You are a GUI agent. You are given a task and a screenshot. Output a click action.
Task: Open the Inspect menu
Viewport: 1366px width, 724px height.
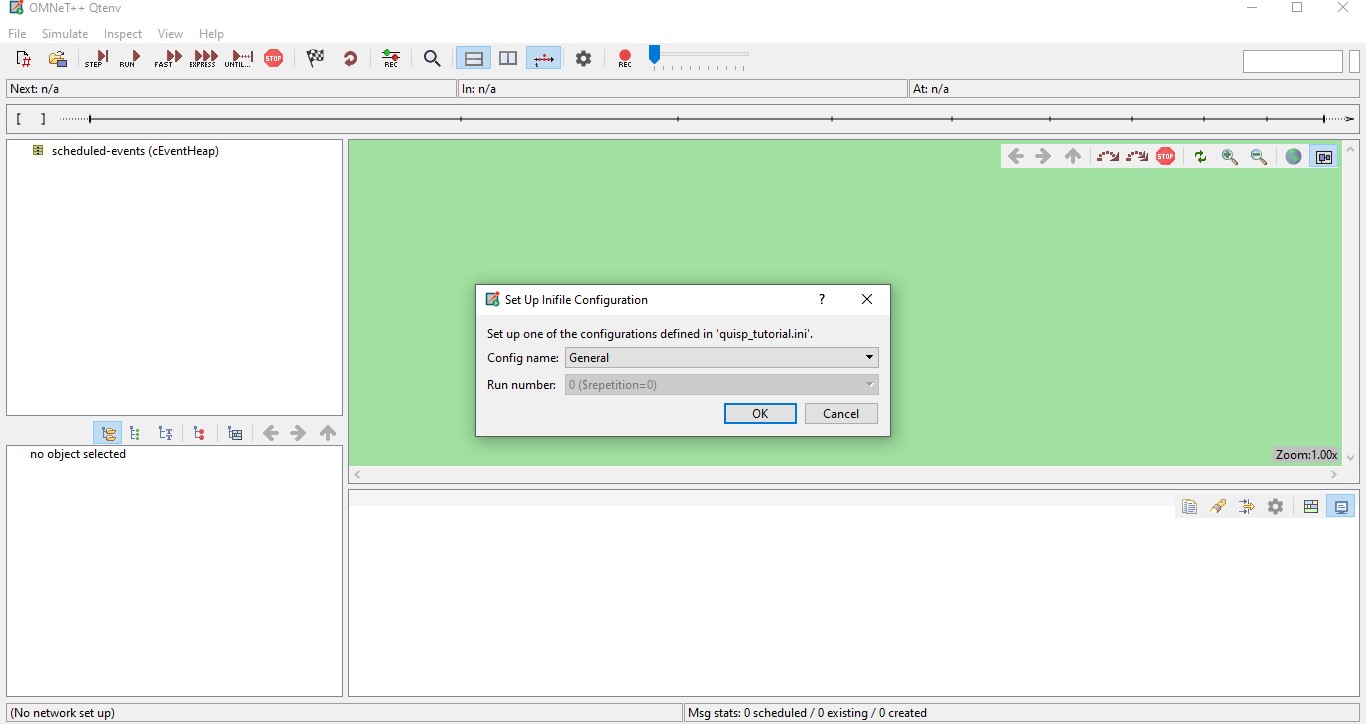click(x=122, y=33)
